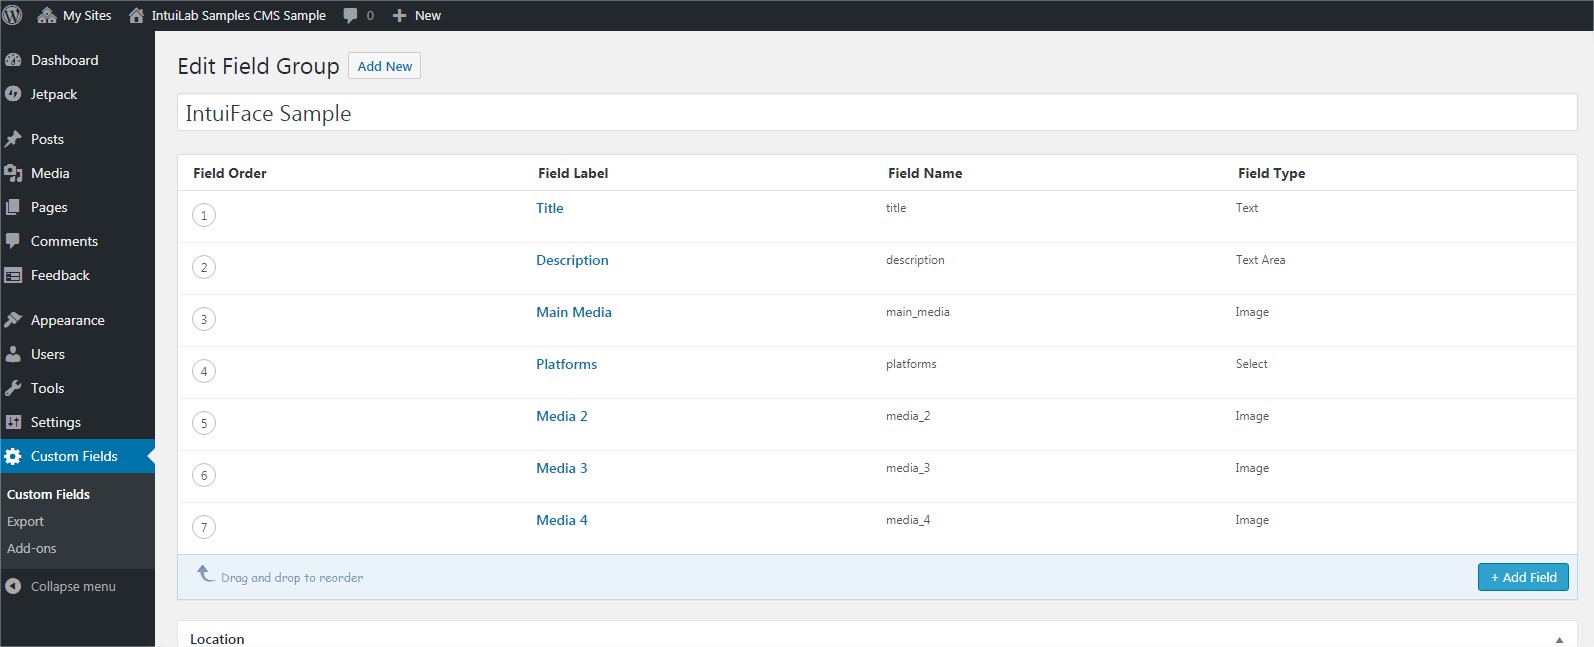Image resolution: width=1594 pixels, height=647 pixels.
Task: Click the Jetpack icon in sidebar
Action: pos(13,94)
